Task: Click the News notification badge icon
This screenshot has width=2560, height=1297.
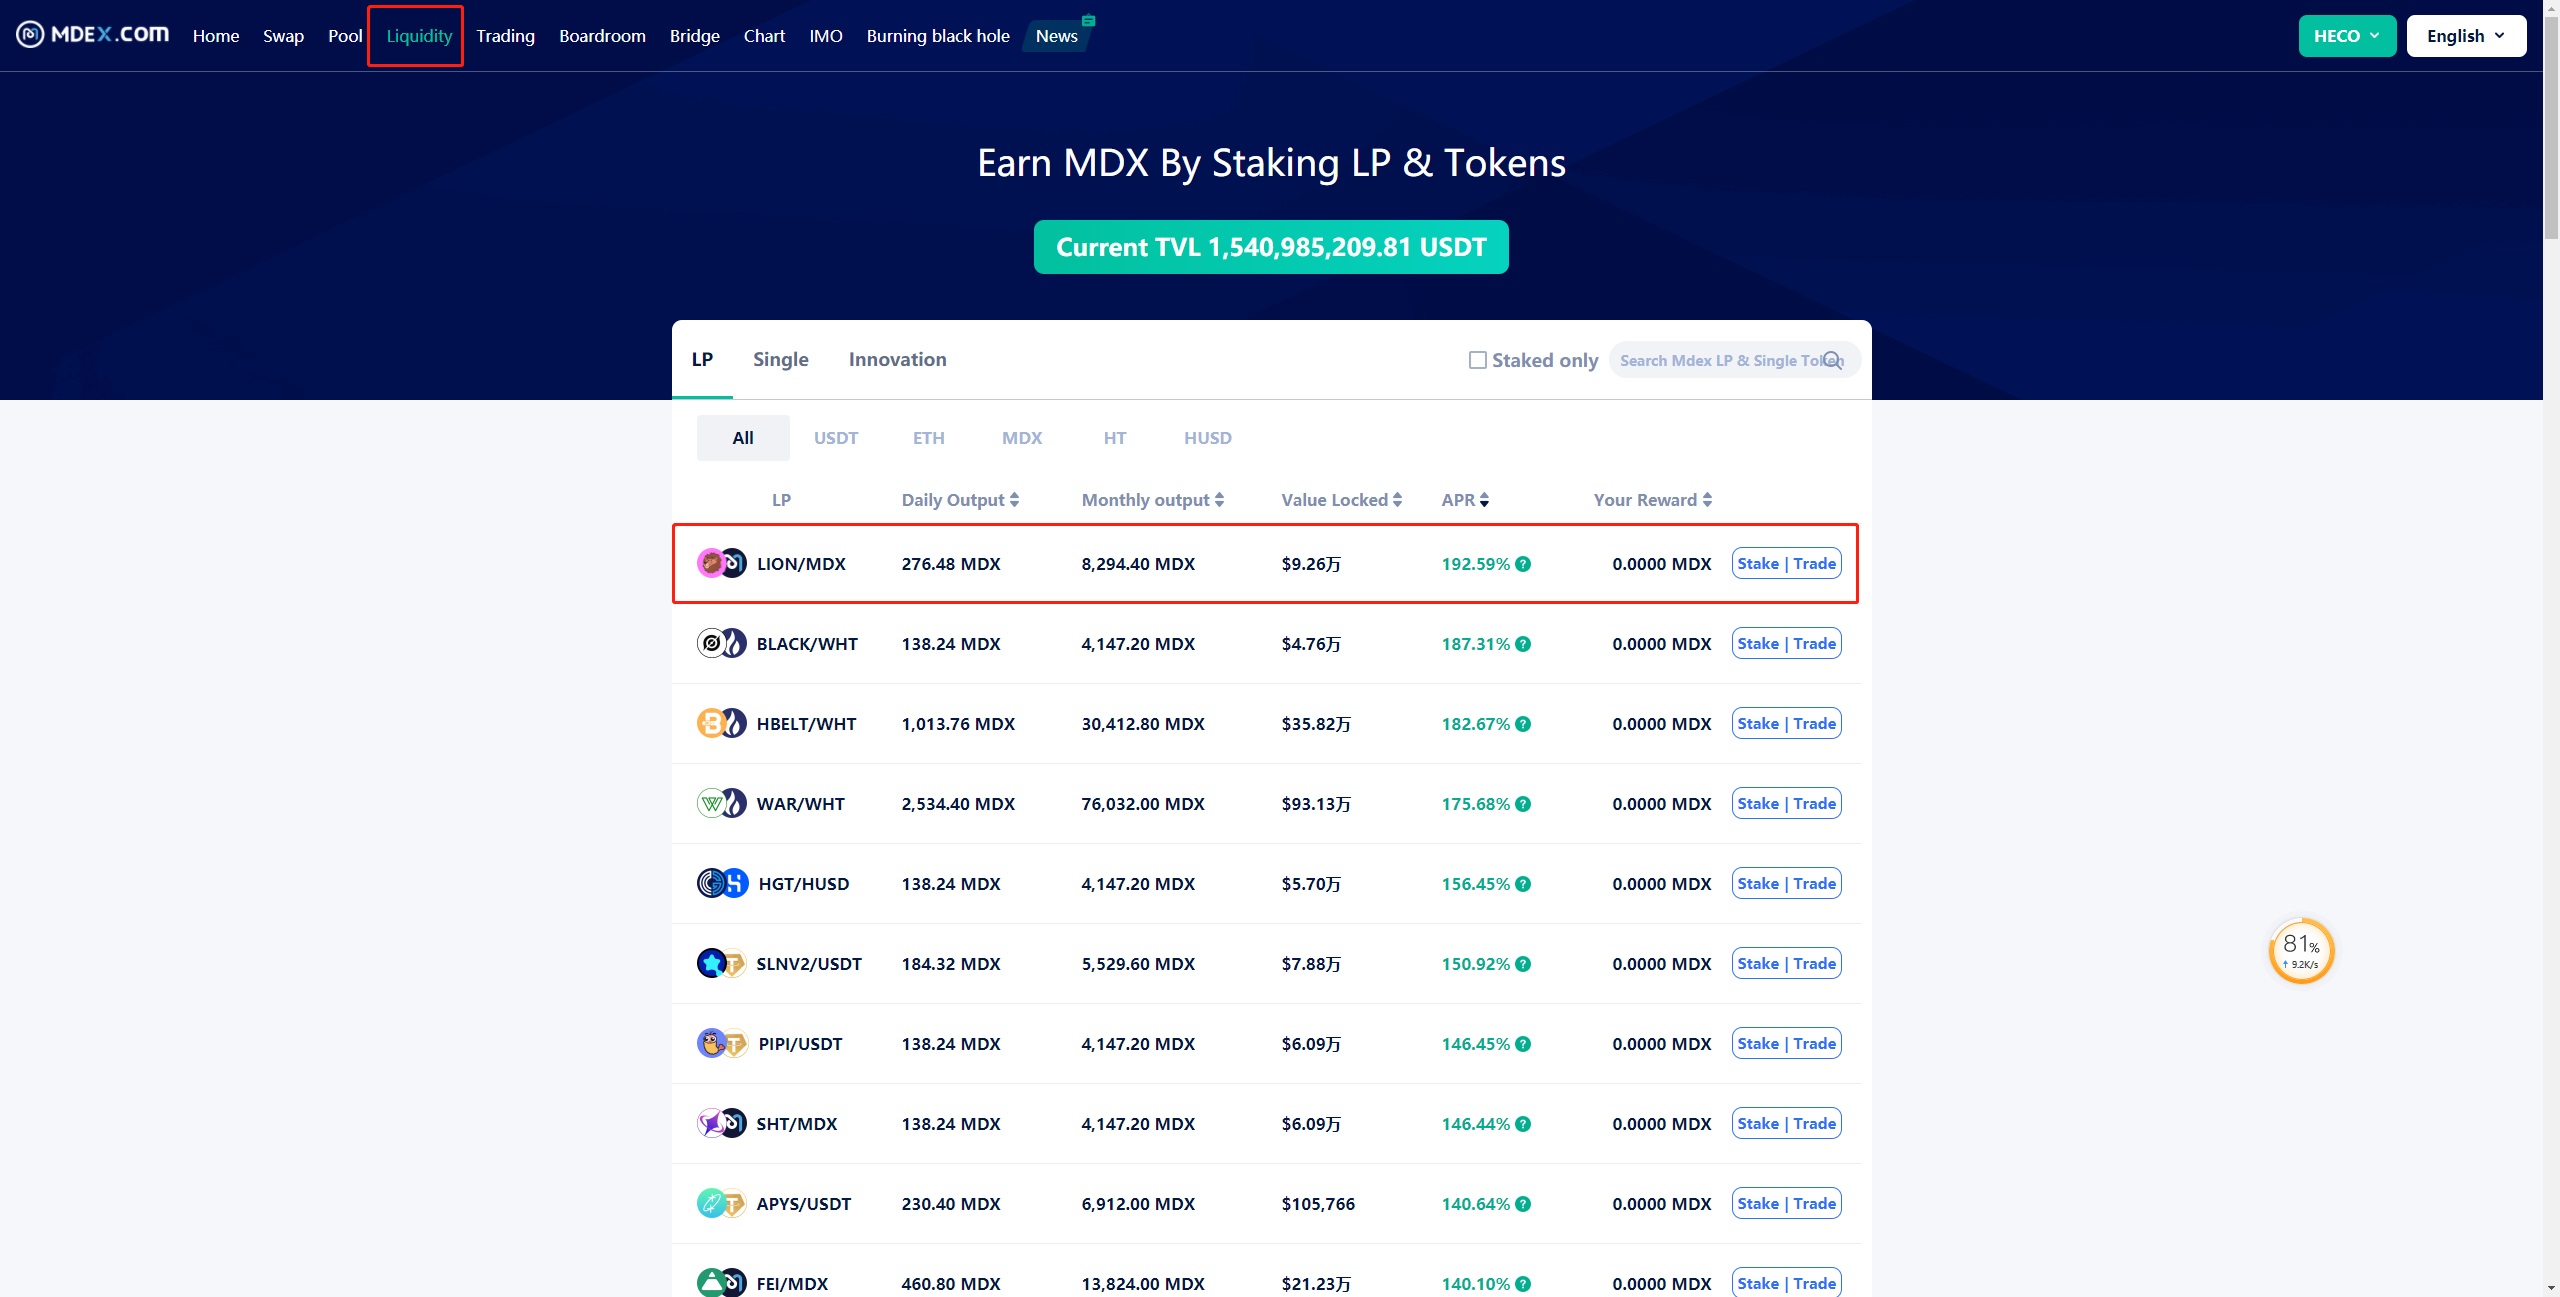Action: [x=1088, y=20]
